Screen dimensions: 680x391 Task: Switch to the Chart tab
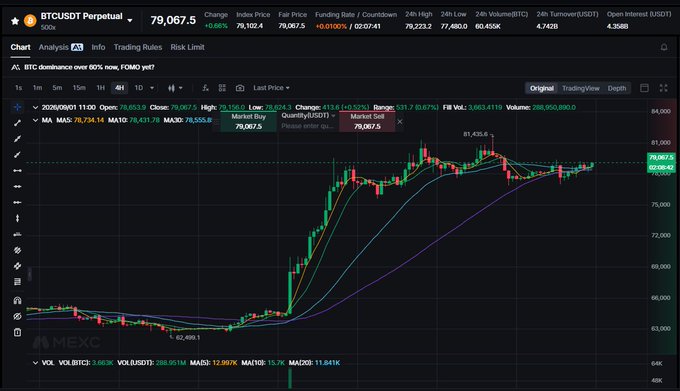coord(20,47)
